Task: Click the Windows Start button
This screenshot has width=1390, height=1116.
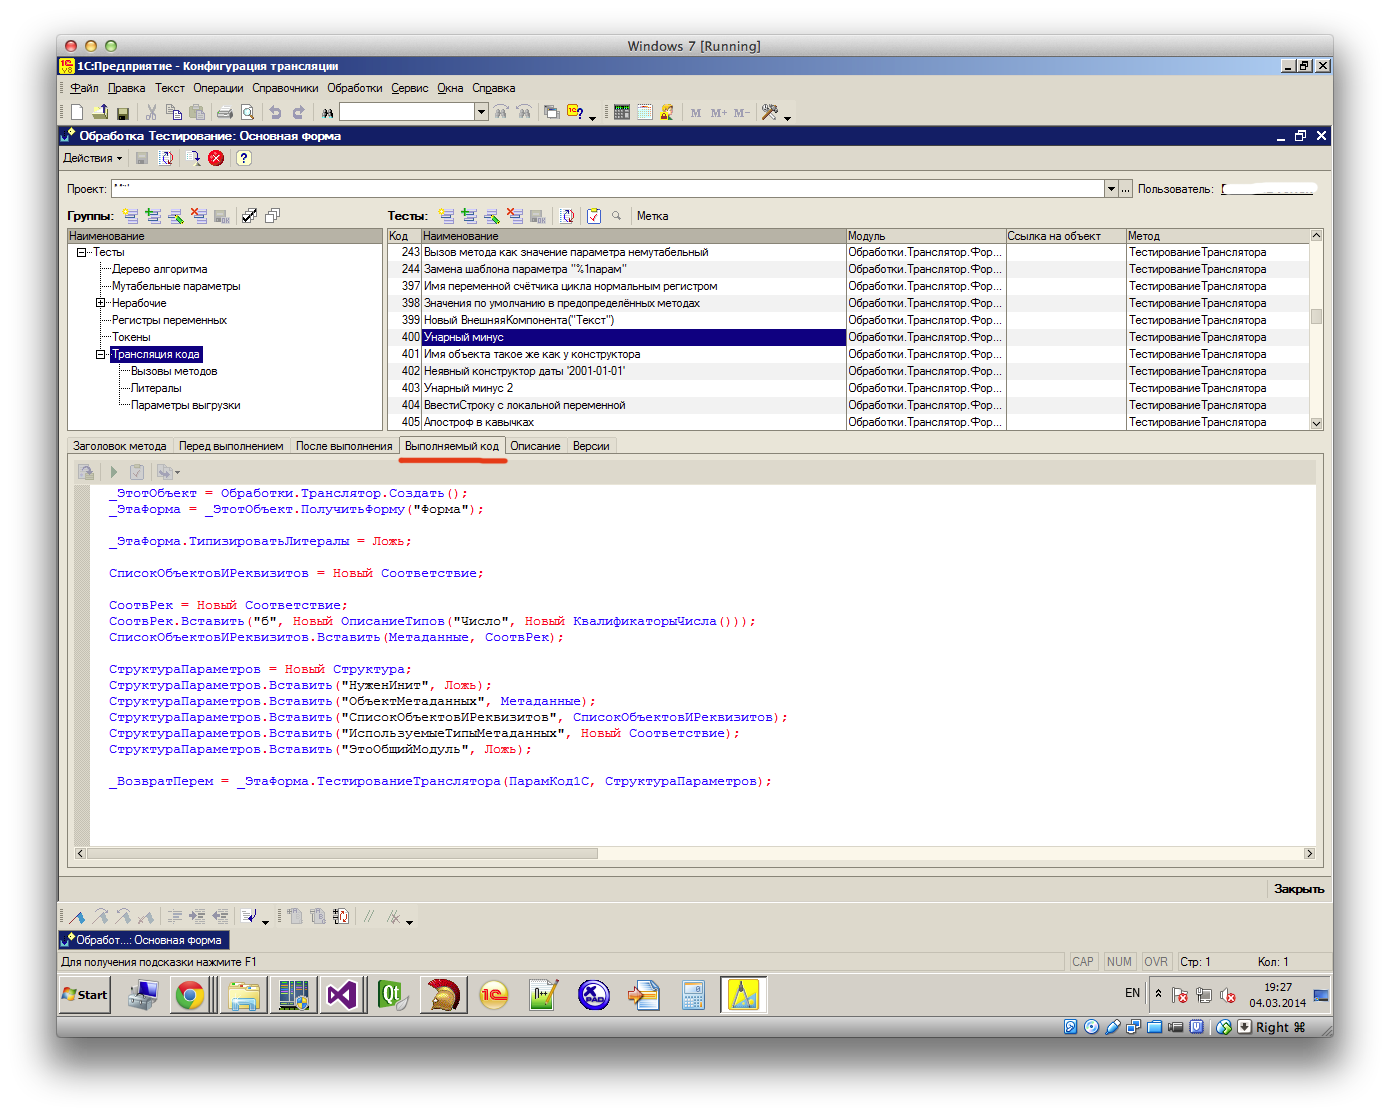Action: coord(85,994)
